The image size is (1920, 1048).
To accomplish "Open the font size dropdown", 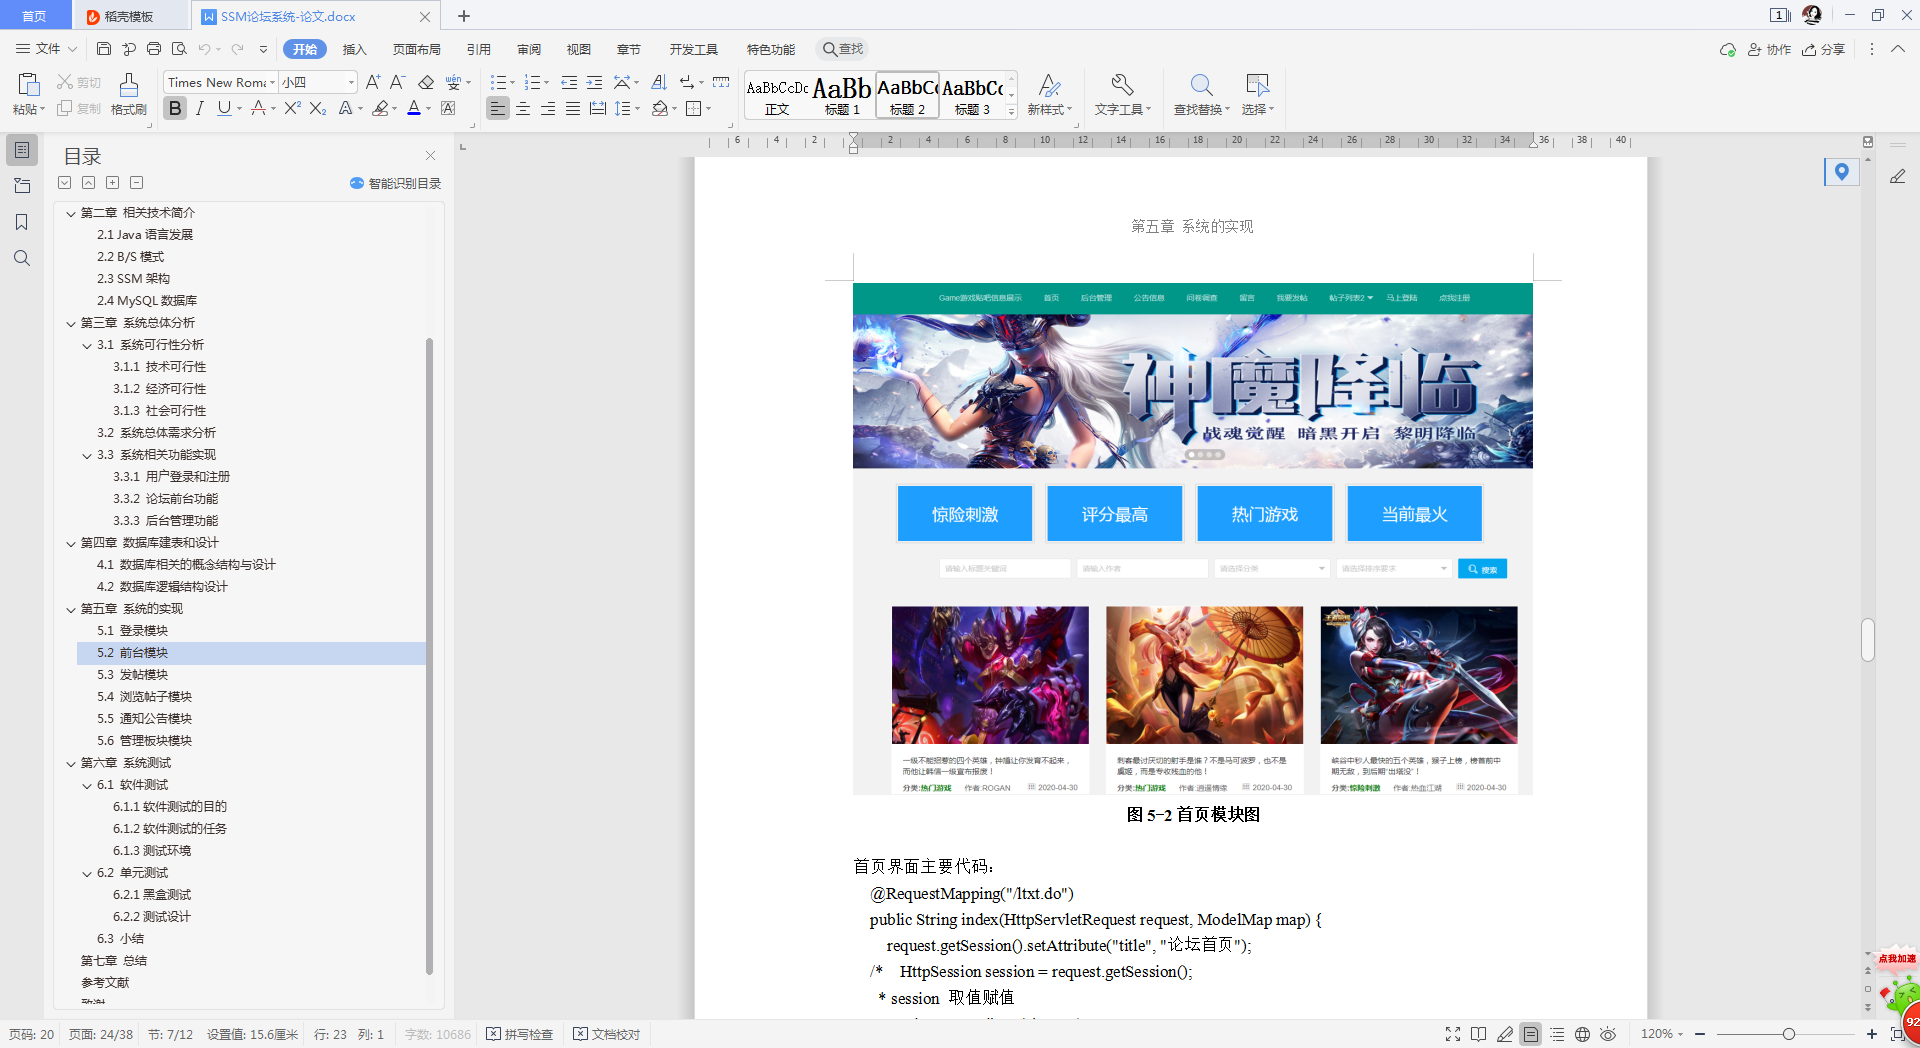I will click(x=351, y=82).
